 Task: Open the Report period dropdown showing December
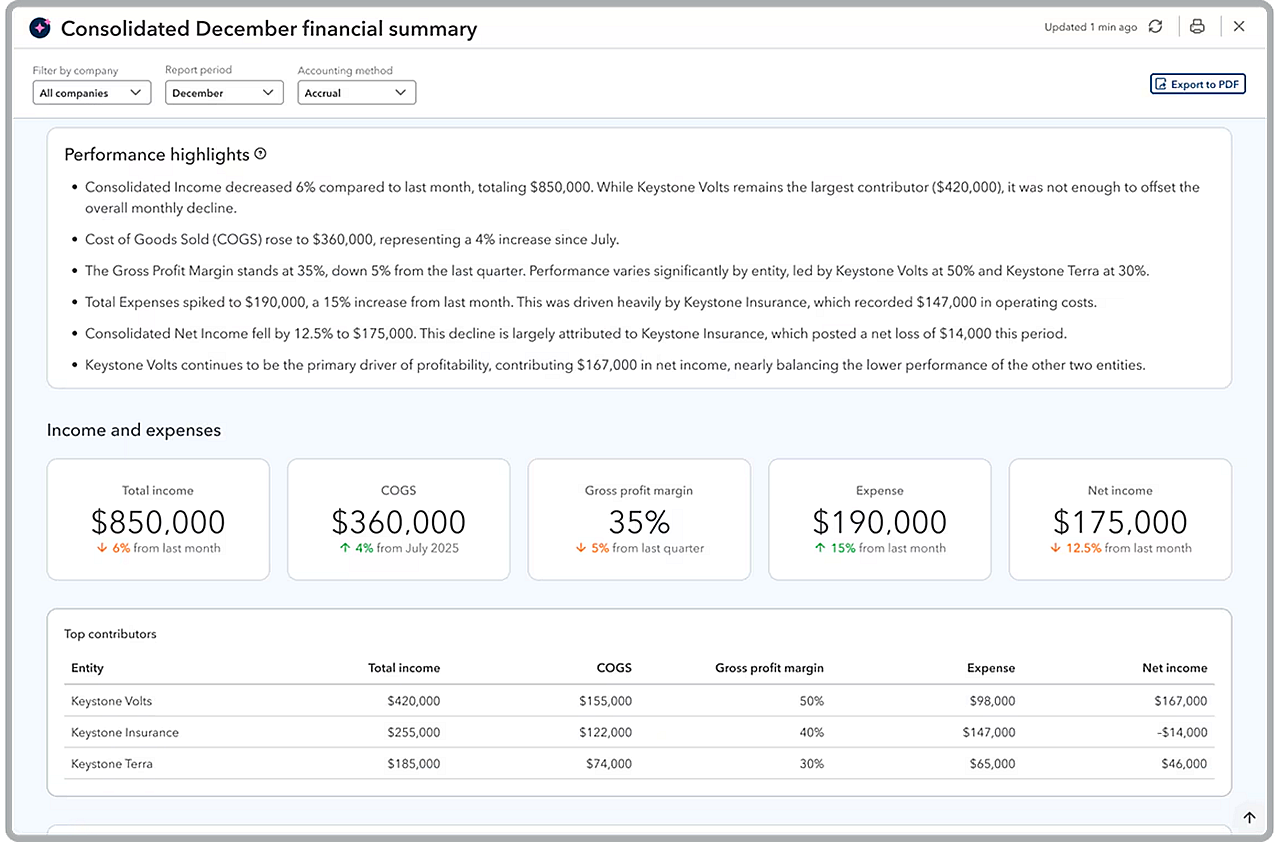click(224, 93)
